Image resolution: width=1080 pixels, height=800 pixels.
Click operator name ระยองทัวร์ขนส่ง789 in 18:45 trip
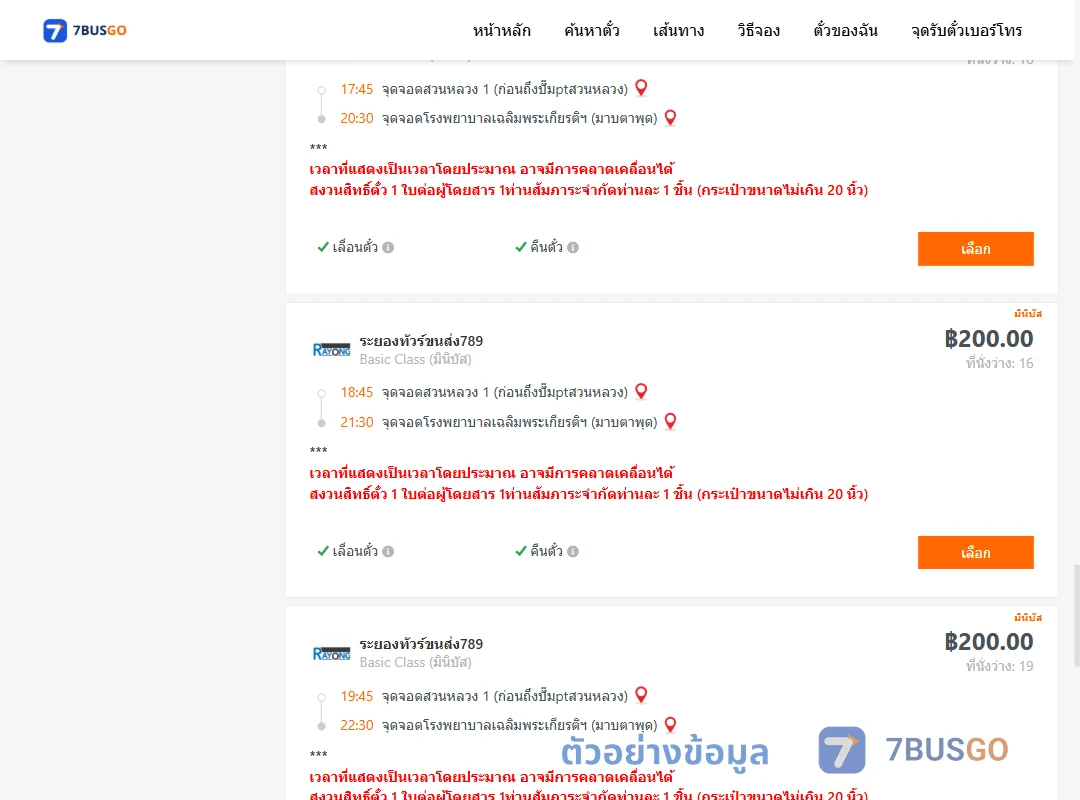(x=421, y=340)
